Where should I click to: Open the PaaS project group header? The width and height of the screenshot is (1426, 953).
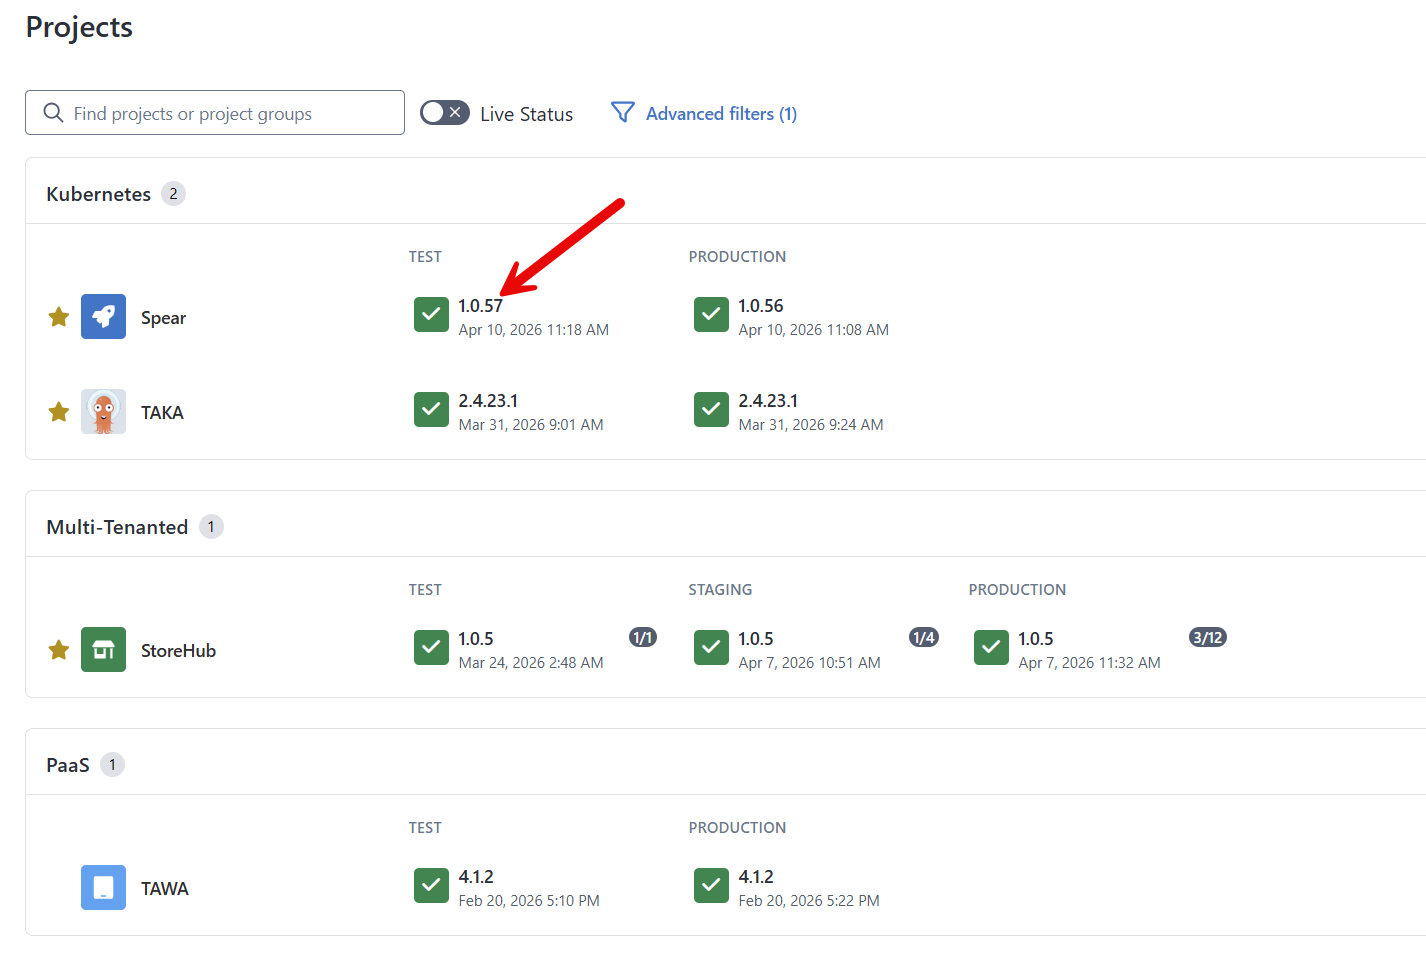68,765
